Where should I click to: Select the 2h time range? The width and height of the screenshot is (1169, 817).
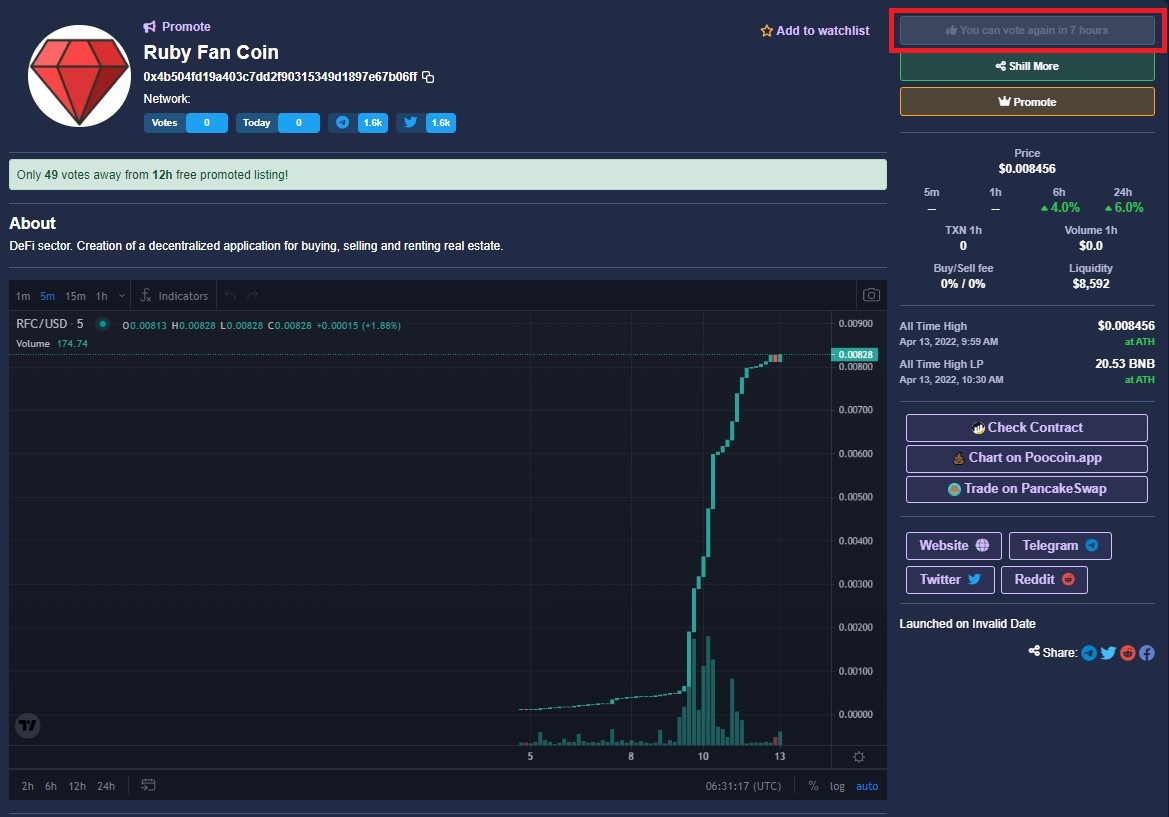pos(28,786)
